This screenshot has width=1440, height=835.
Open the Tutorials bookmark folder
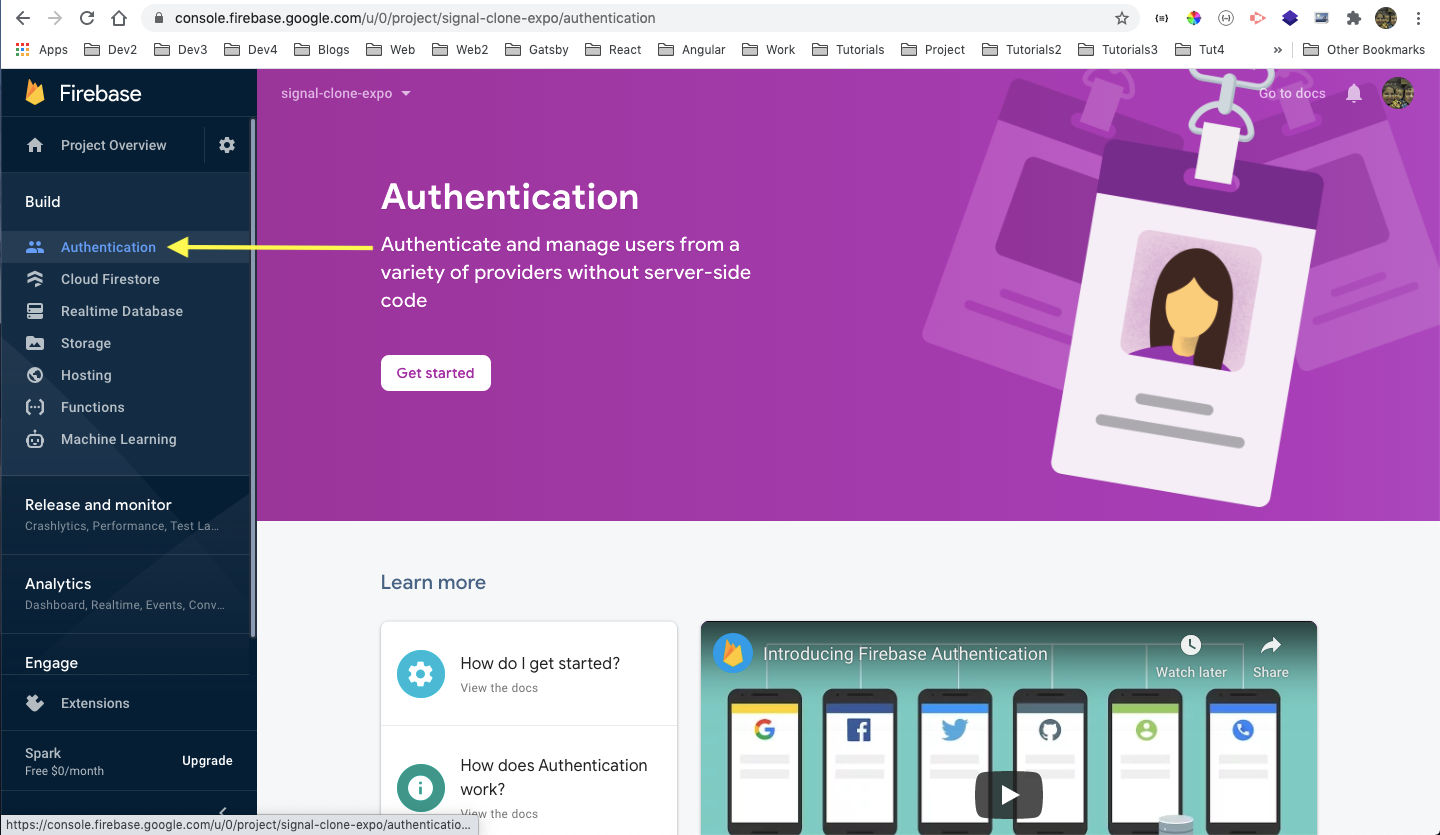pos(849,49)
